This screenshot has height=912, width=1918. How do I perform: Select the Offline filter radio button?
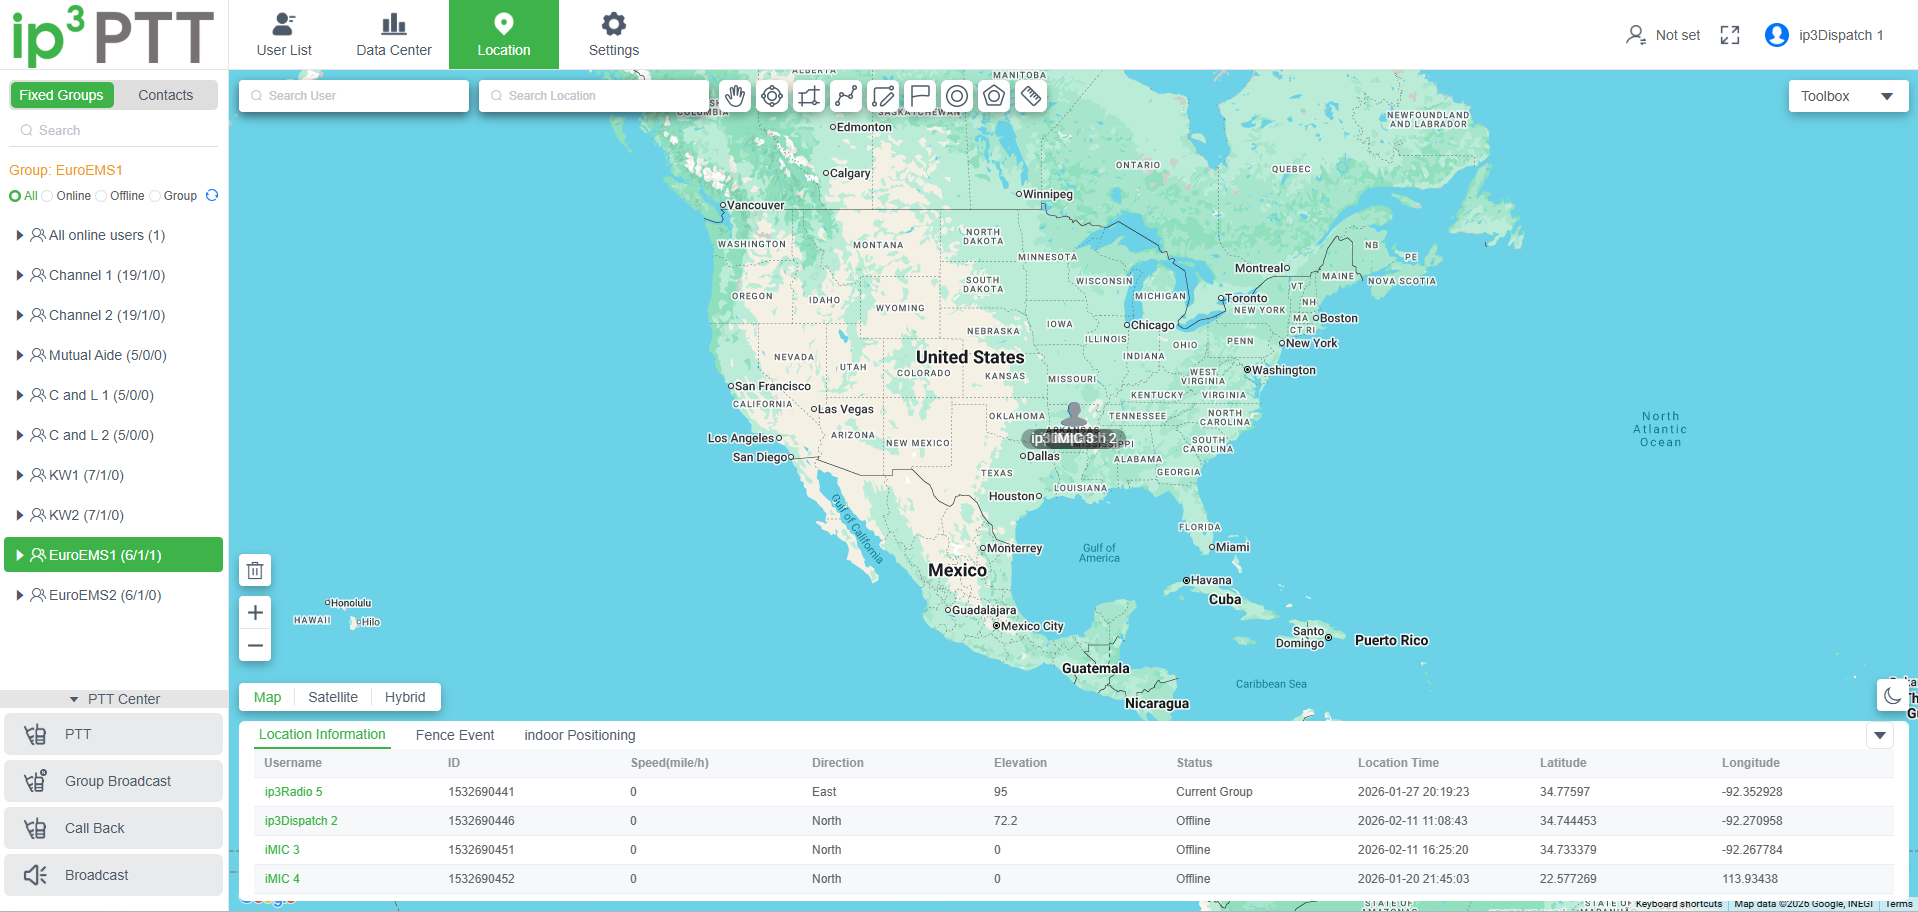tap(101, 196)
